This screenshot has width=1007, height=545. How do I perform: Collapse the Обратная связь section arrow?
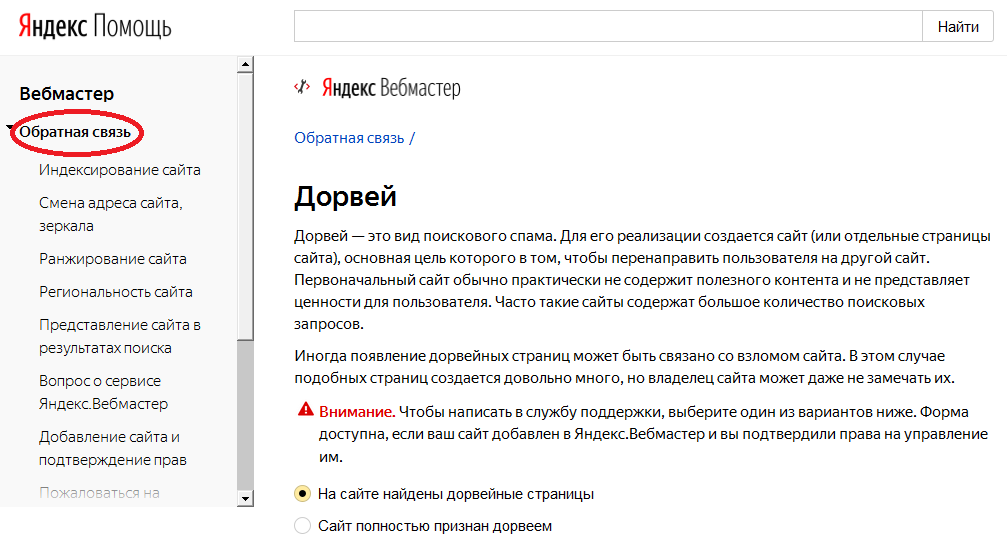pyautogui.click(x=10, y=129)
